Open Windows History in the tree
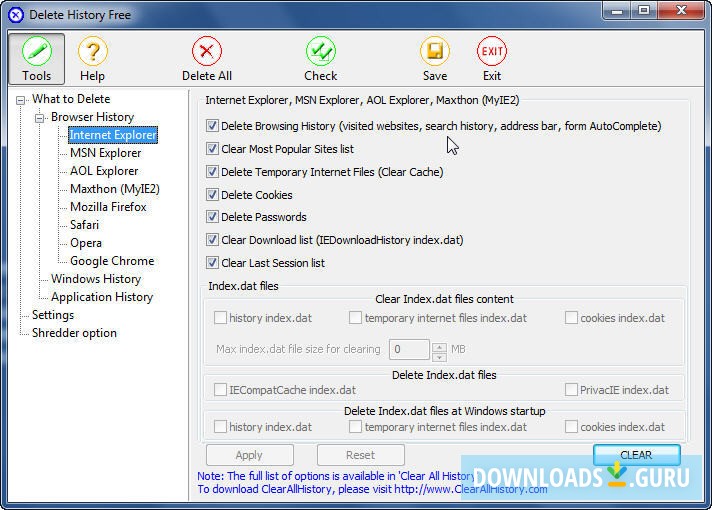Image resolution: width=712 pixels, height=510 pixels. (x=96, y=279)
